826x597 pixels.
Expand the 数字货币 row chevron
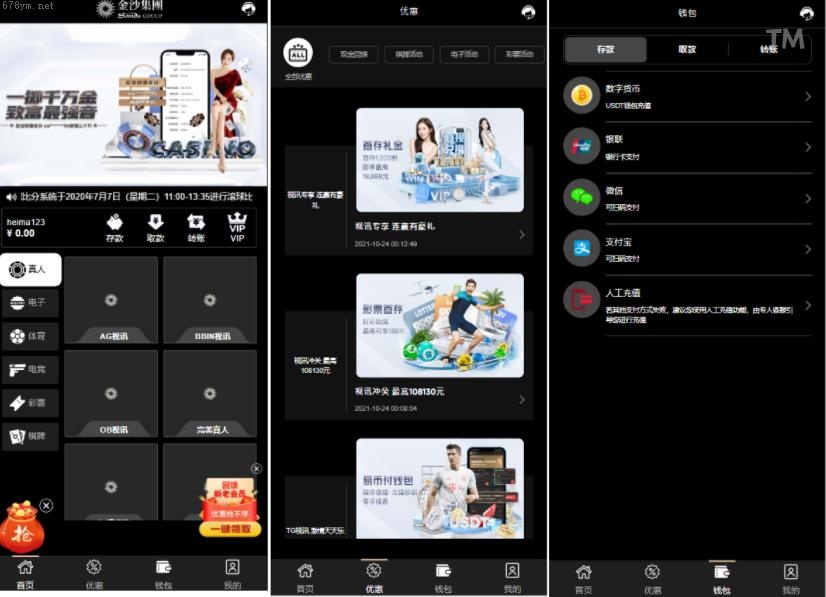pos(807,96)
